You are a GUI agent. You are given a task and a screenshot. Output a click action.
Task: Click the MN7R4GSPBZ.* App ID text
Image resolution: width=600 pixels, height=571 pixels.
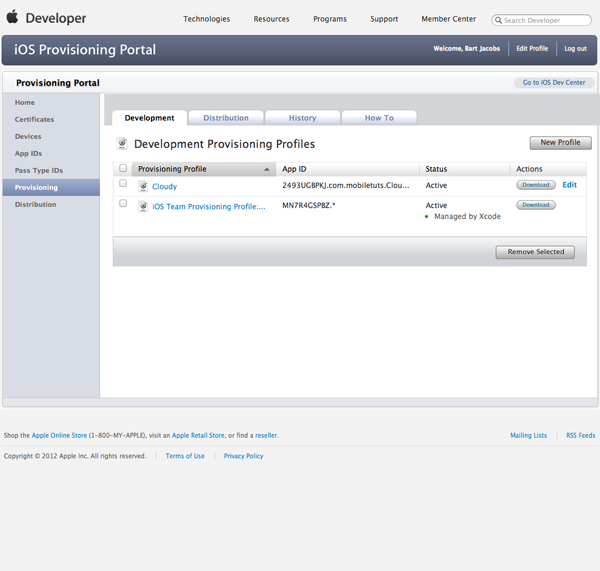coord(308,206)
